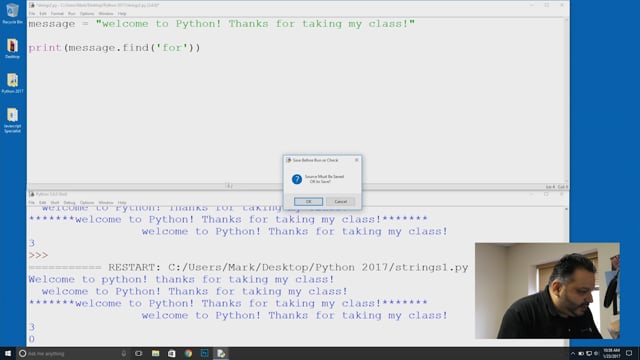This screenshot has height=360, width=640.
Task: Close the Save Before Run or Check dialog
Action: click(x=356, y=160)
